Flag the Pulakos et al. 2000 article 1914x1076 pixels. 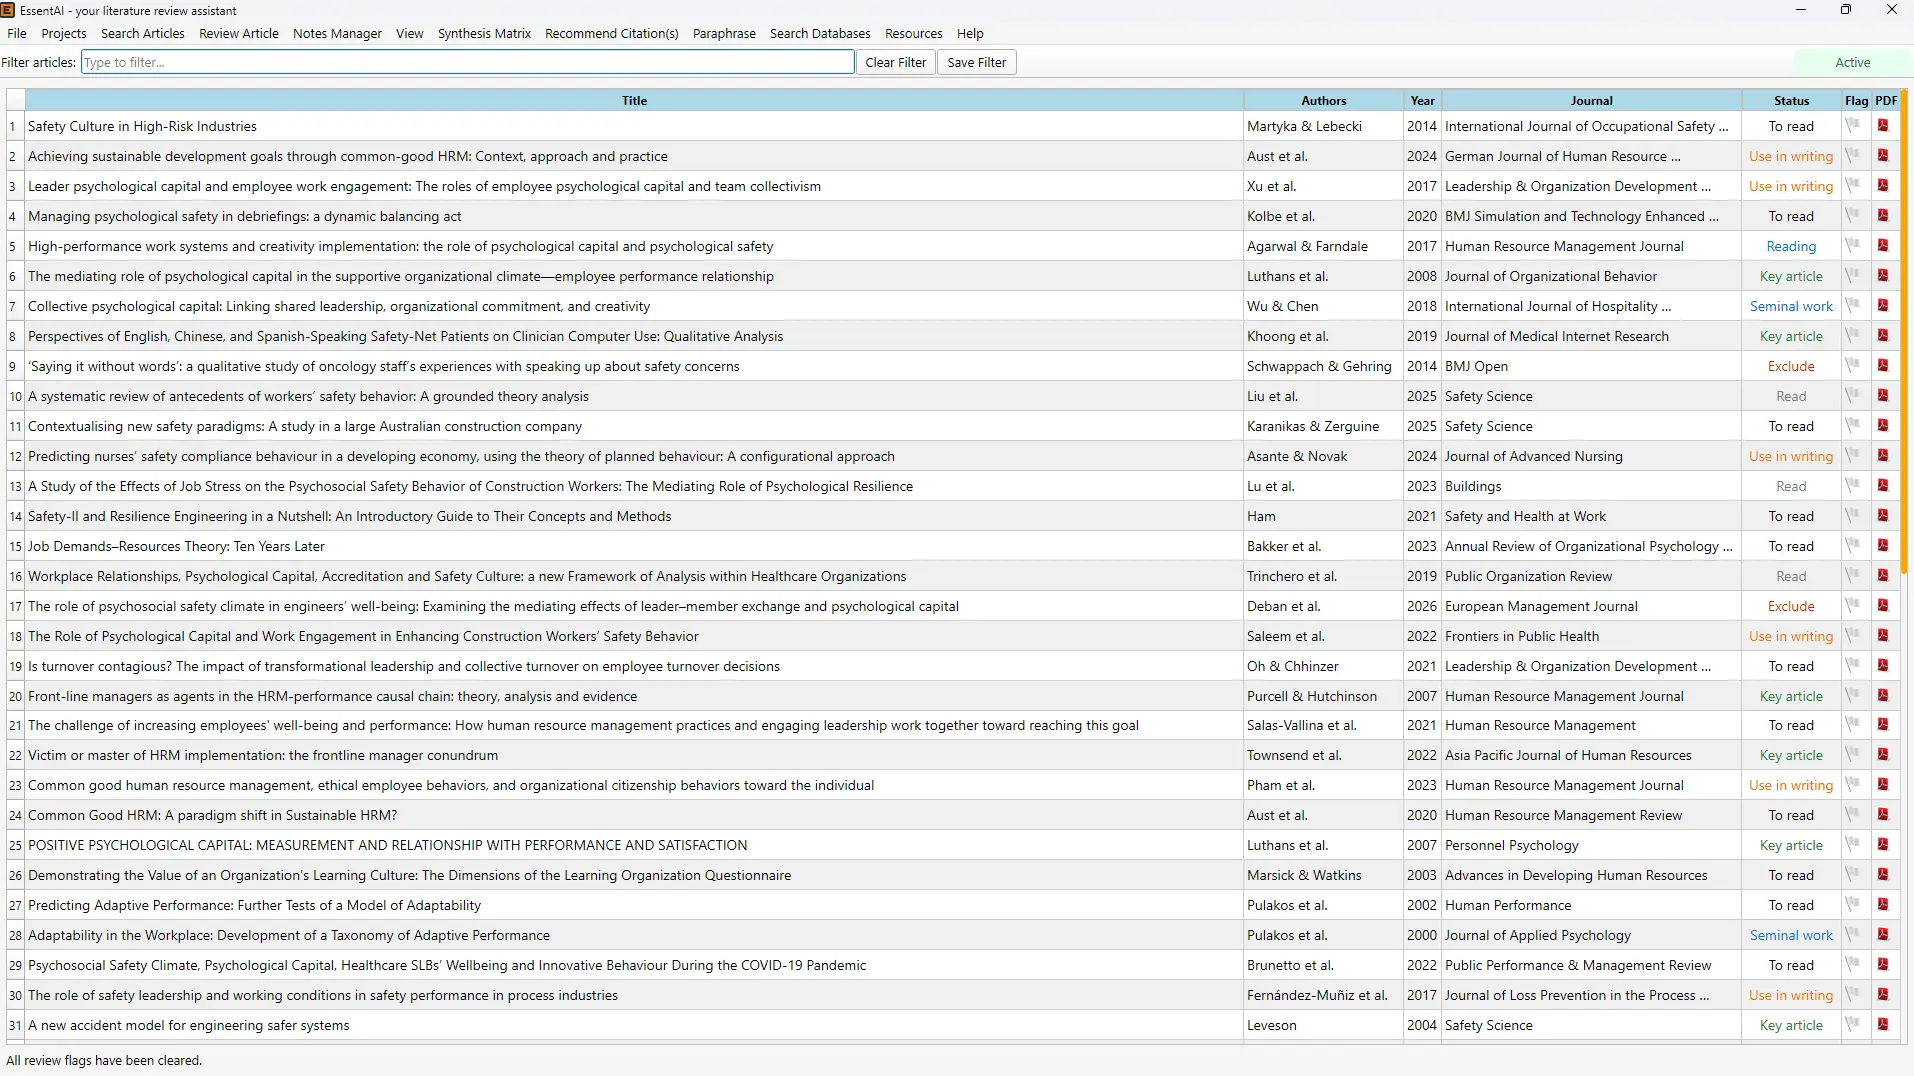tap(1853, 935)
